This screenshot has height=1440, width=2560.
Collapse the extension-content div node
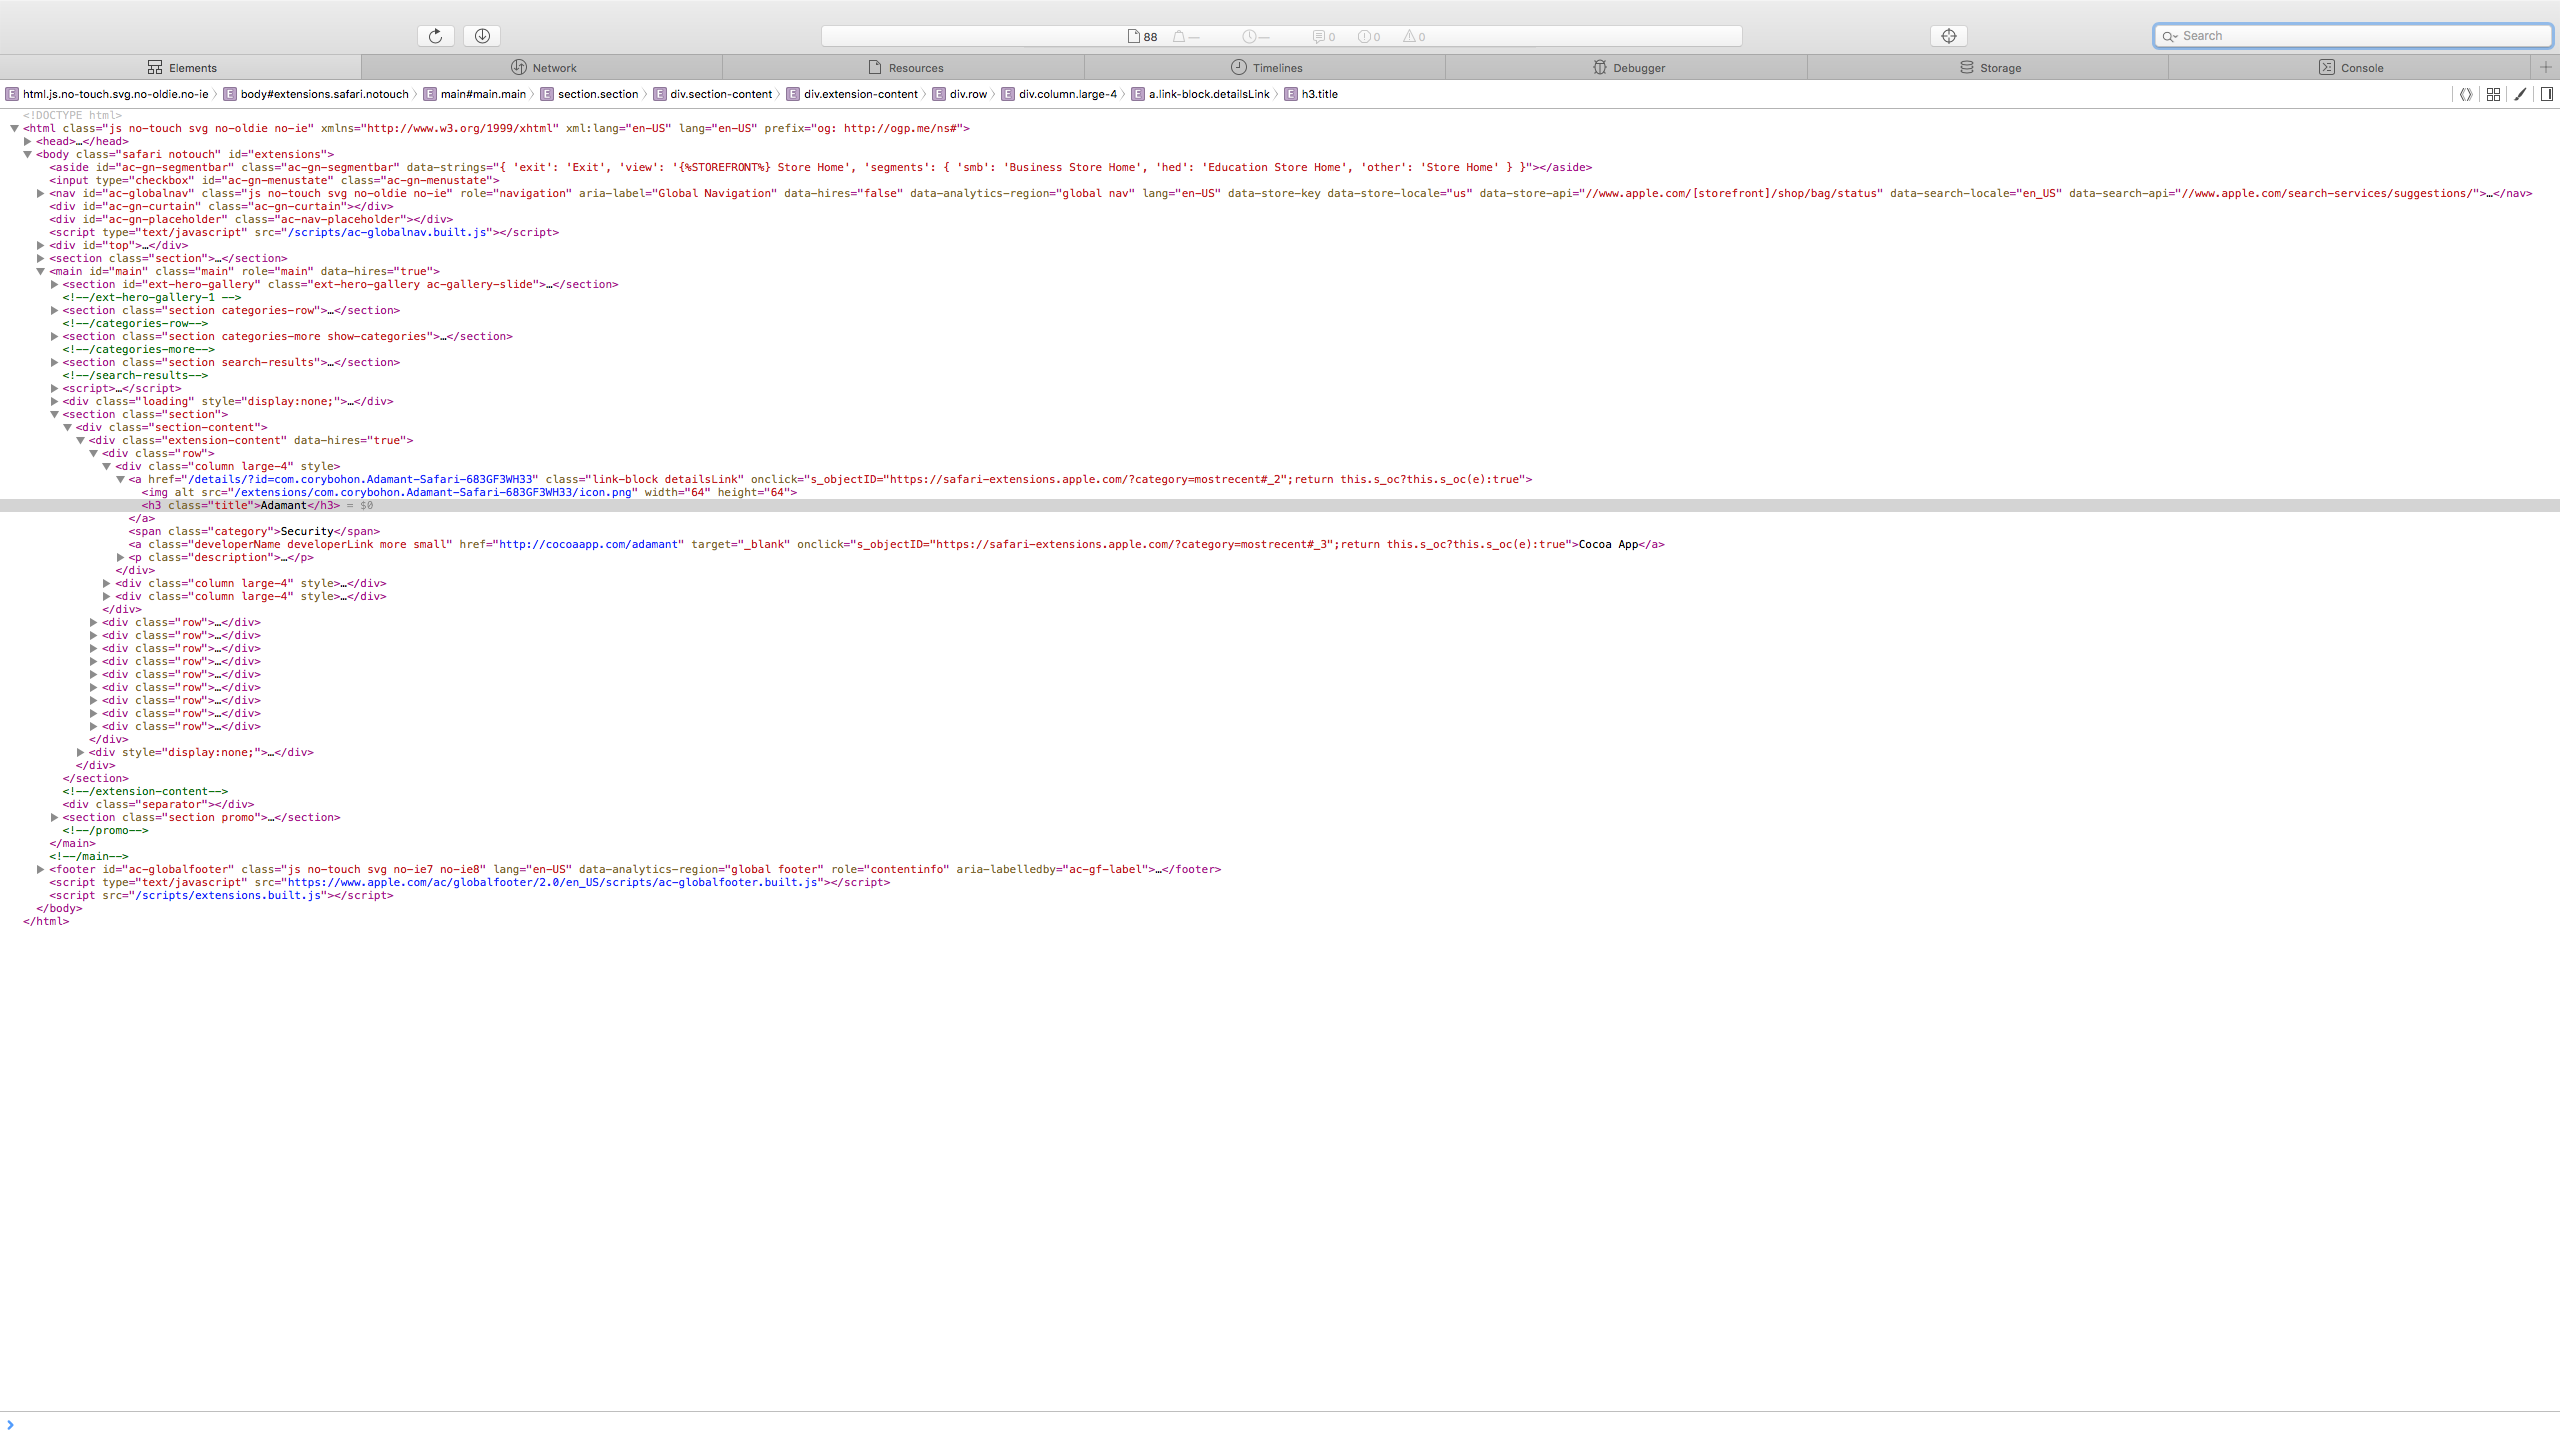click(80, 440)
